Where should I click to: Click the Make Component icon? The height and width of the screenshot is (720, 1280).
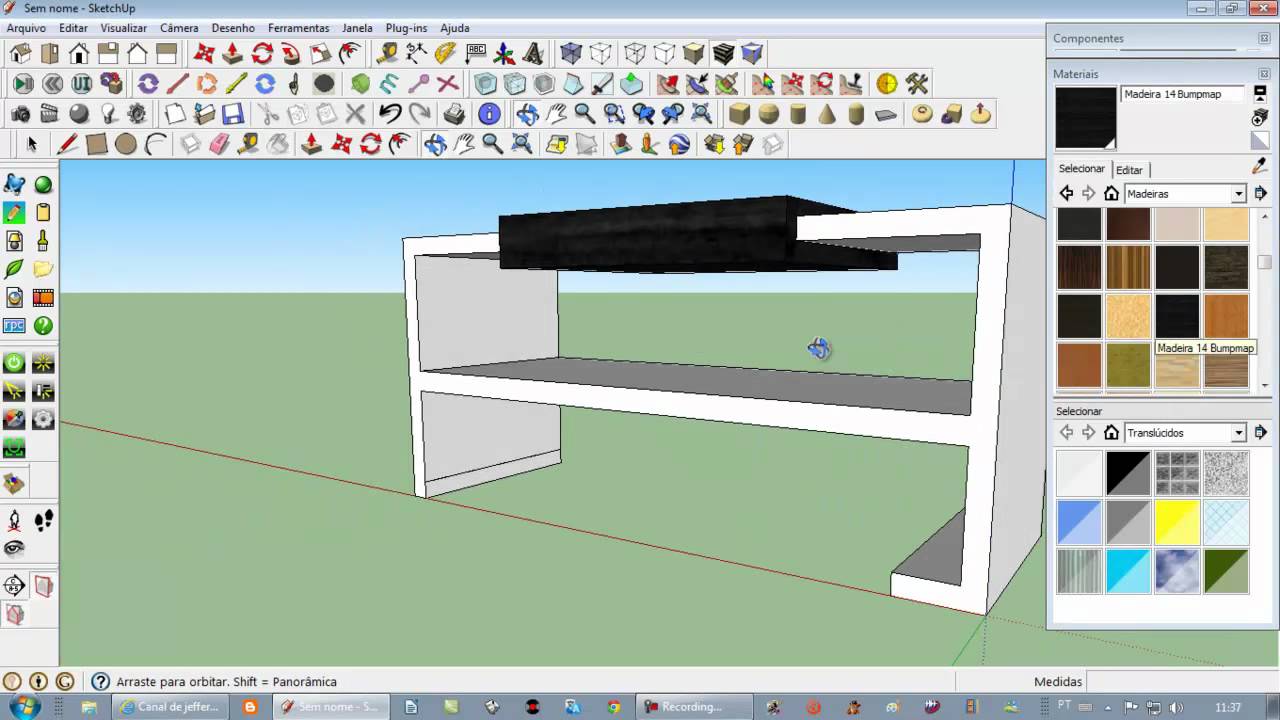(190, 144)
